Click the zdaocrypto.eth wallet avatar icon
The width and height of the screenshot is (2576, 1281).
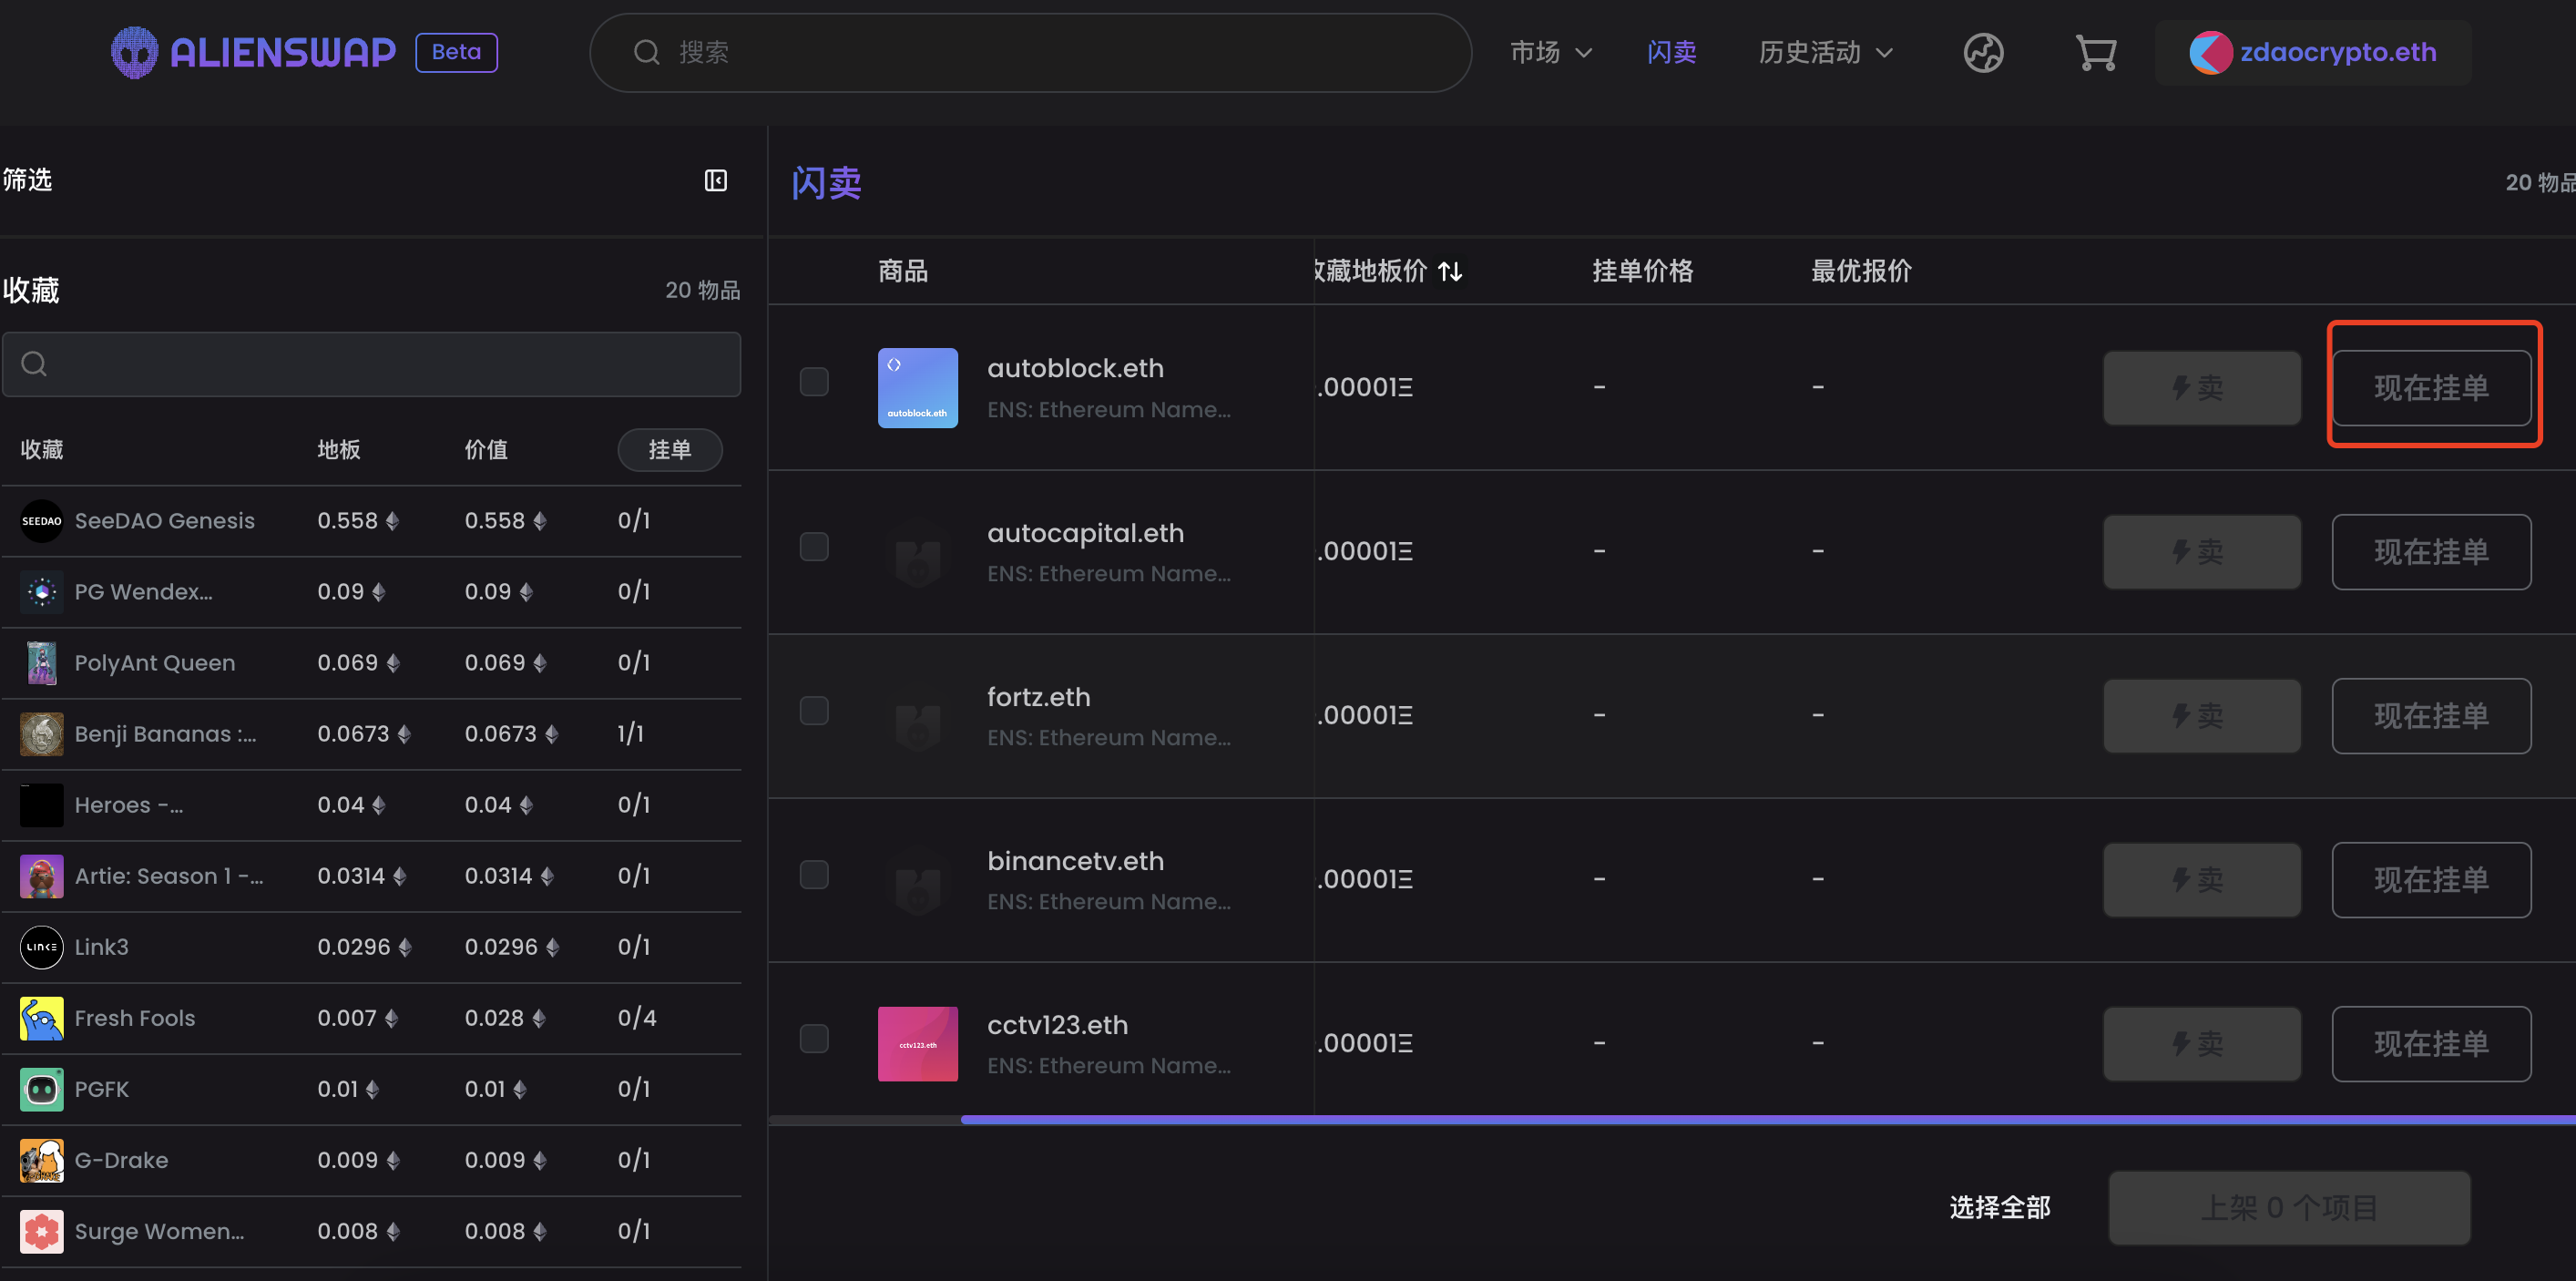coord(2210,52)
